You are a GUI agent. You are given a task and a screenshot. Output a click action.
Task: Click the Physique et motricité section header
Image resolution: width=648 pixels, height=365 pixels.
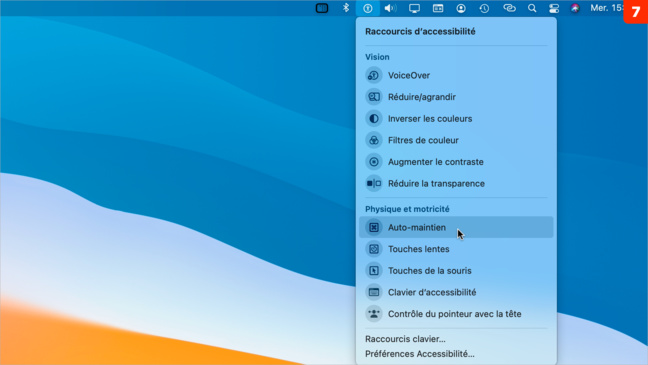(407, 209)
